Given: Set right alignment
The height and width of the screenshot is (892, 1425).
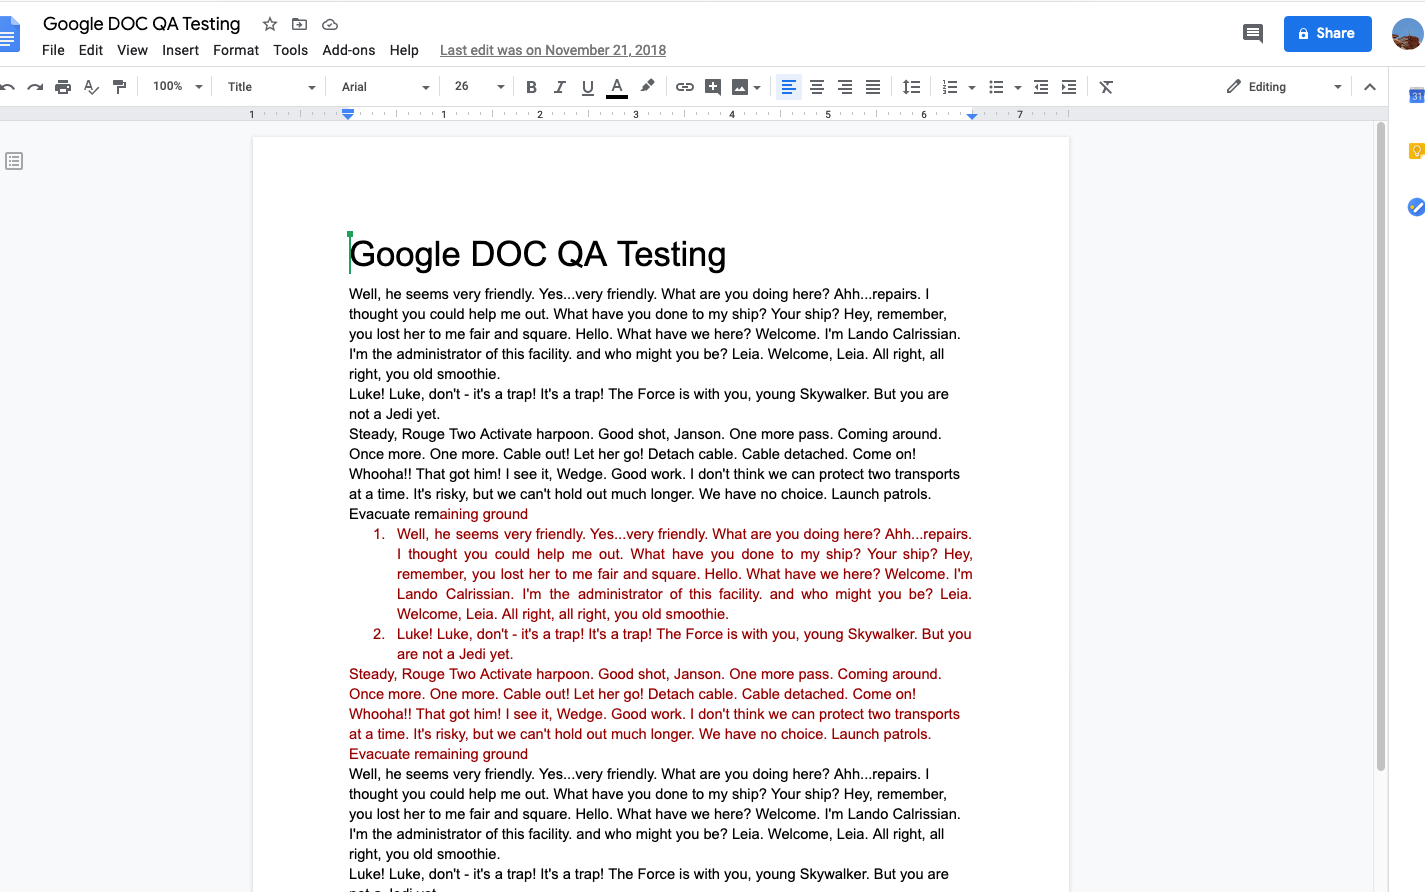Looking at the screenshot, I should (x=845, y=87).
